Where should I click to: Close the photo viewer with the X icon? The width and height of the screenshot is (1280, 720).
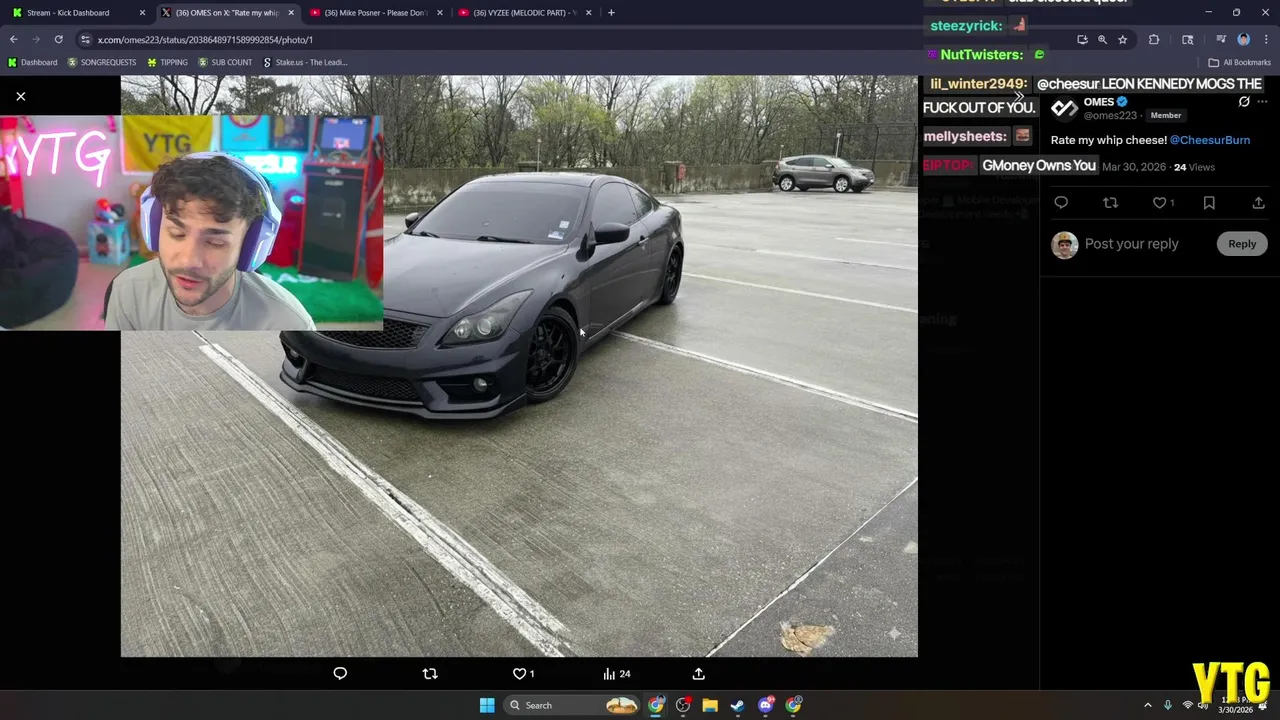pos(20,96)
